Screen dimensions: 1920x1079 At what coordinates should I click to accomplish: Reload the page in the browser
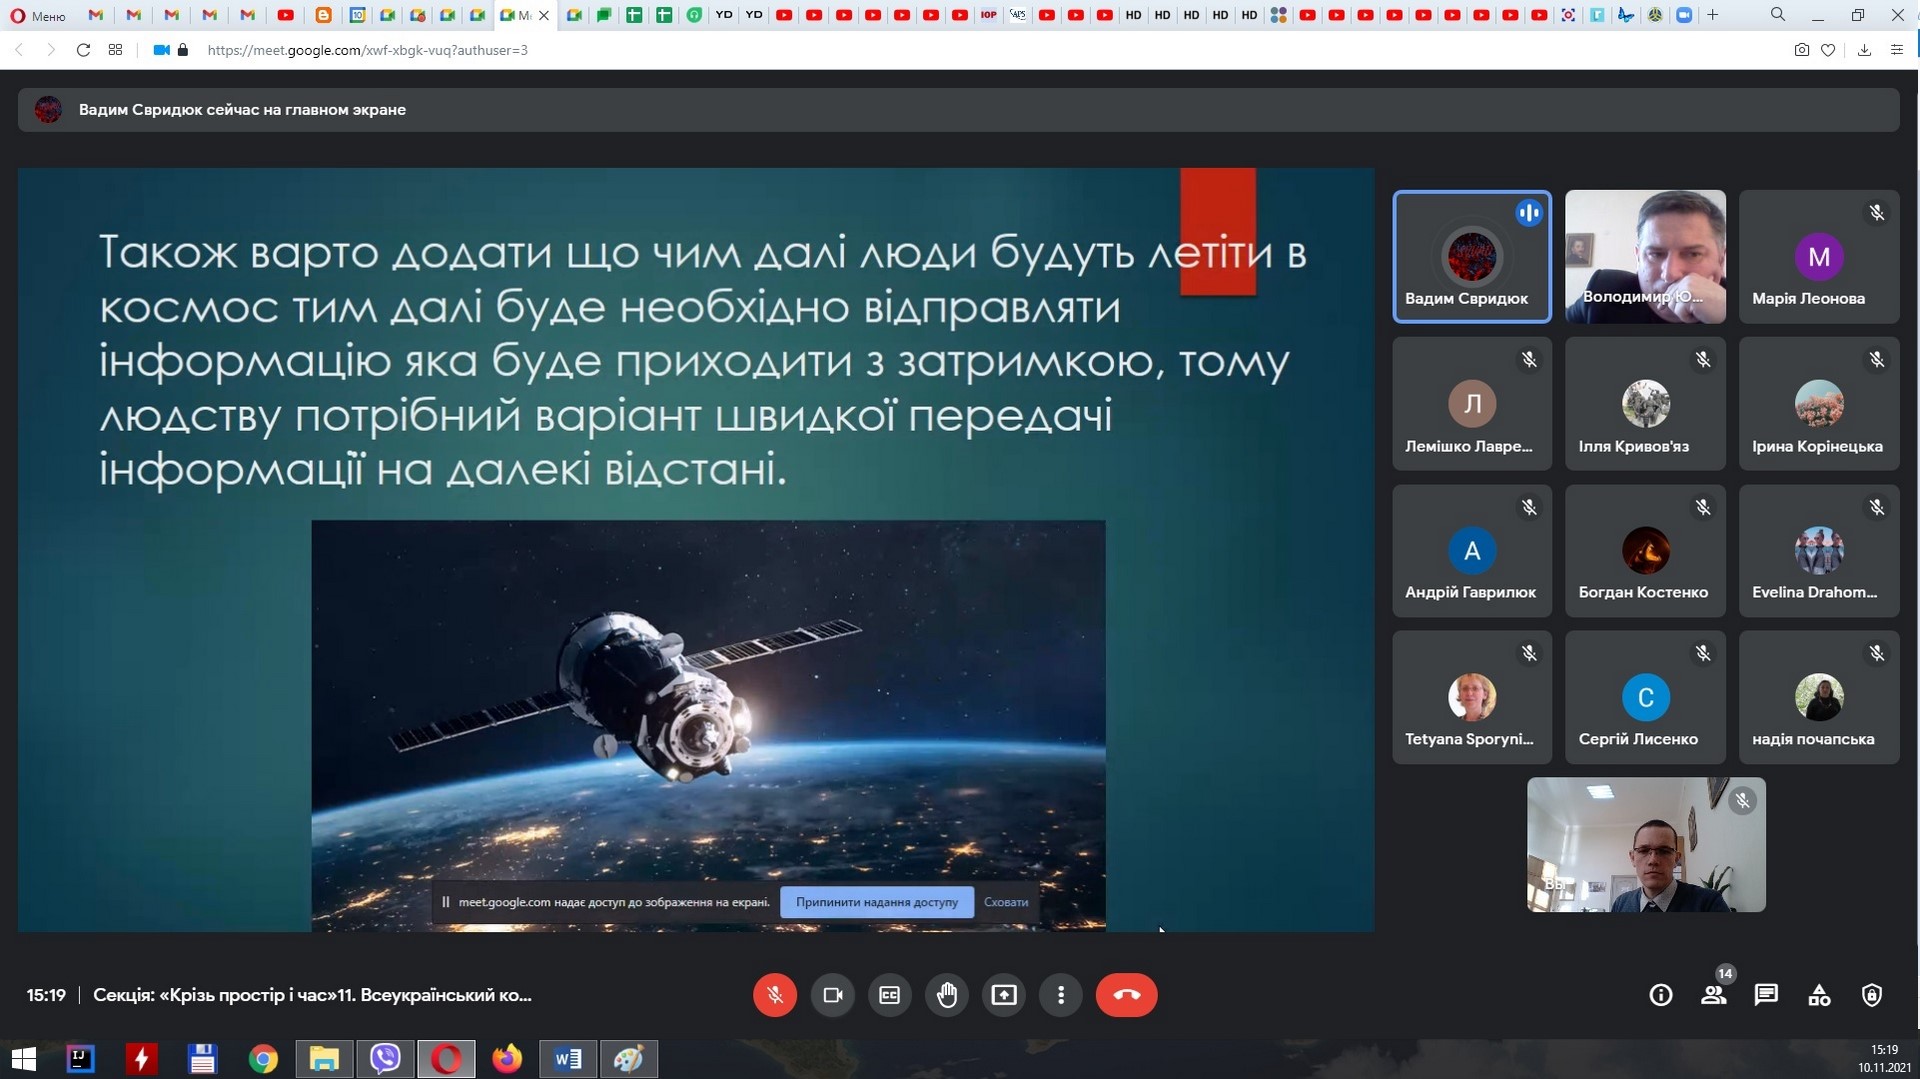tap(83, 50)
